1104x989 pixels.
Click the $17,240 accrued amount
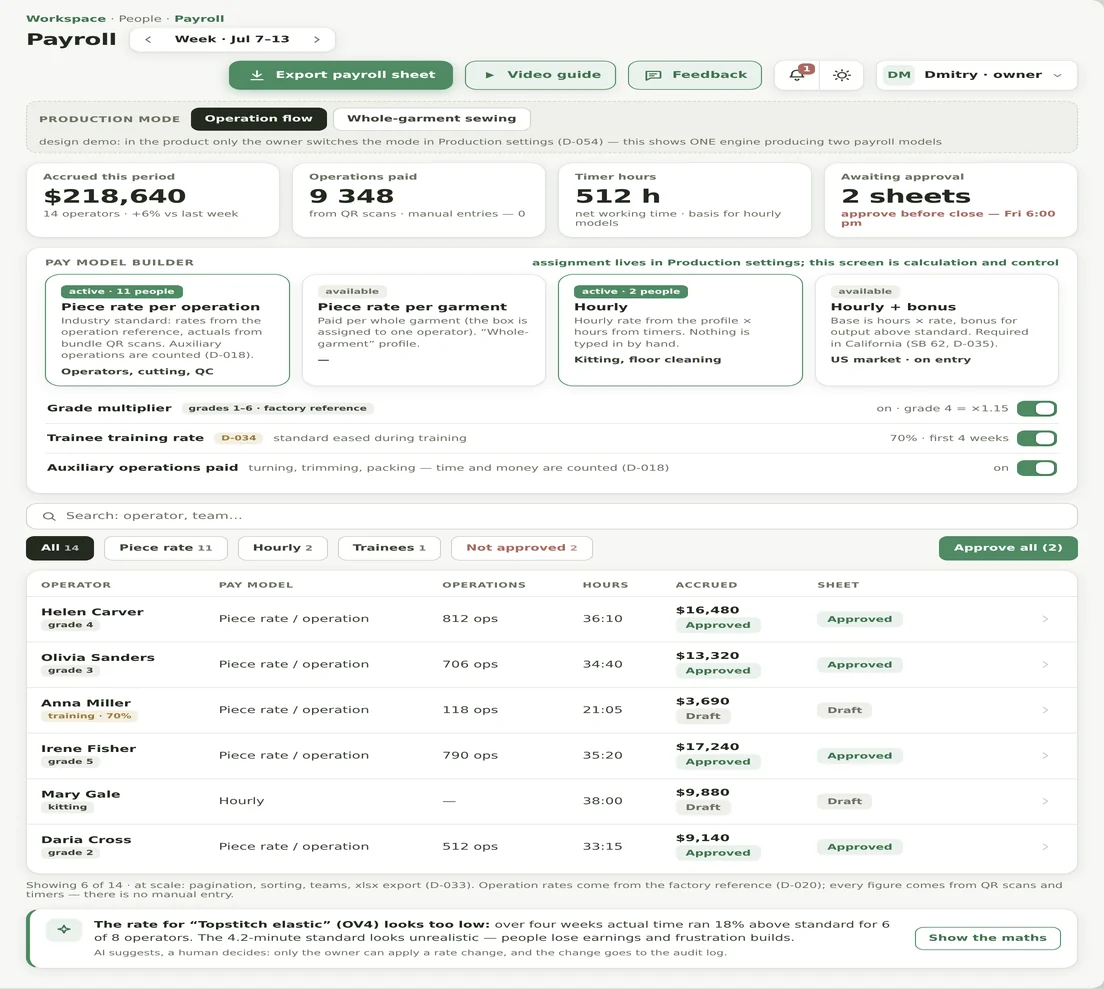pyautogui.click(x=708, y=747)
